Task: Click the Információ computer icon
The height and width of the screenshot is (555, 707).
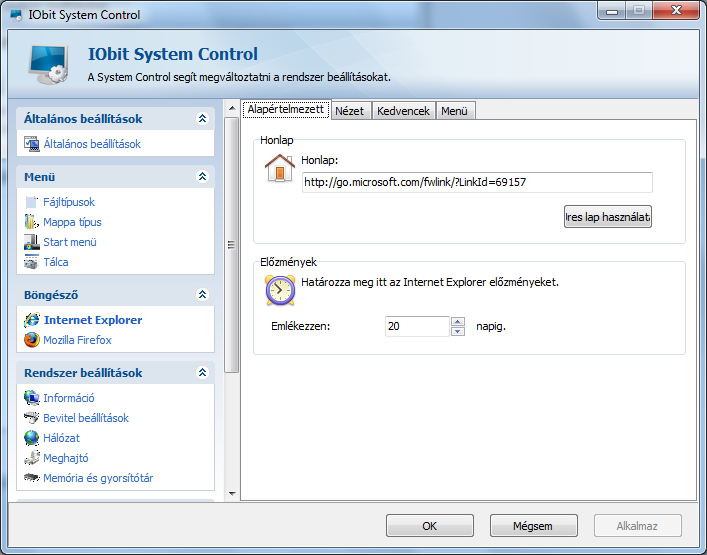Action: (x=32, y=398)
